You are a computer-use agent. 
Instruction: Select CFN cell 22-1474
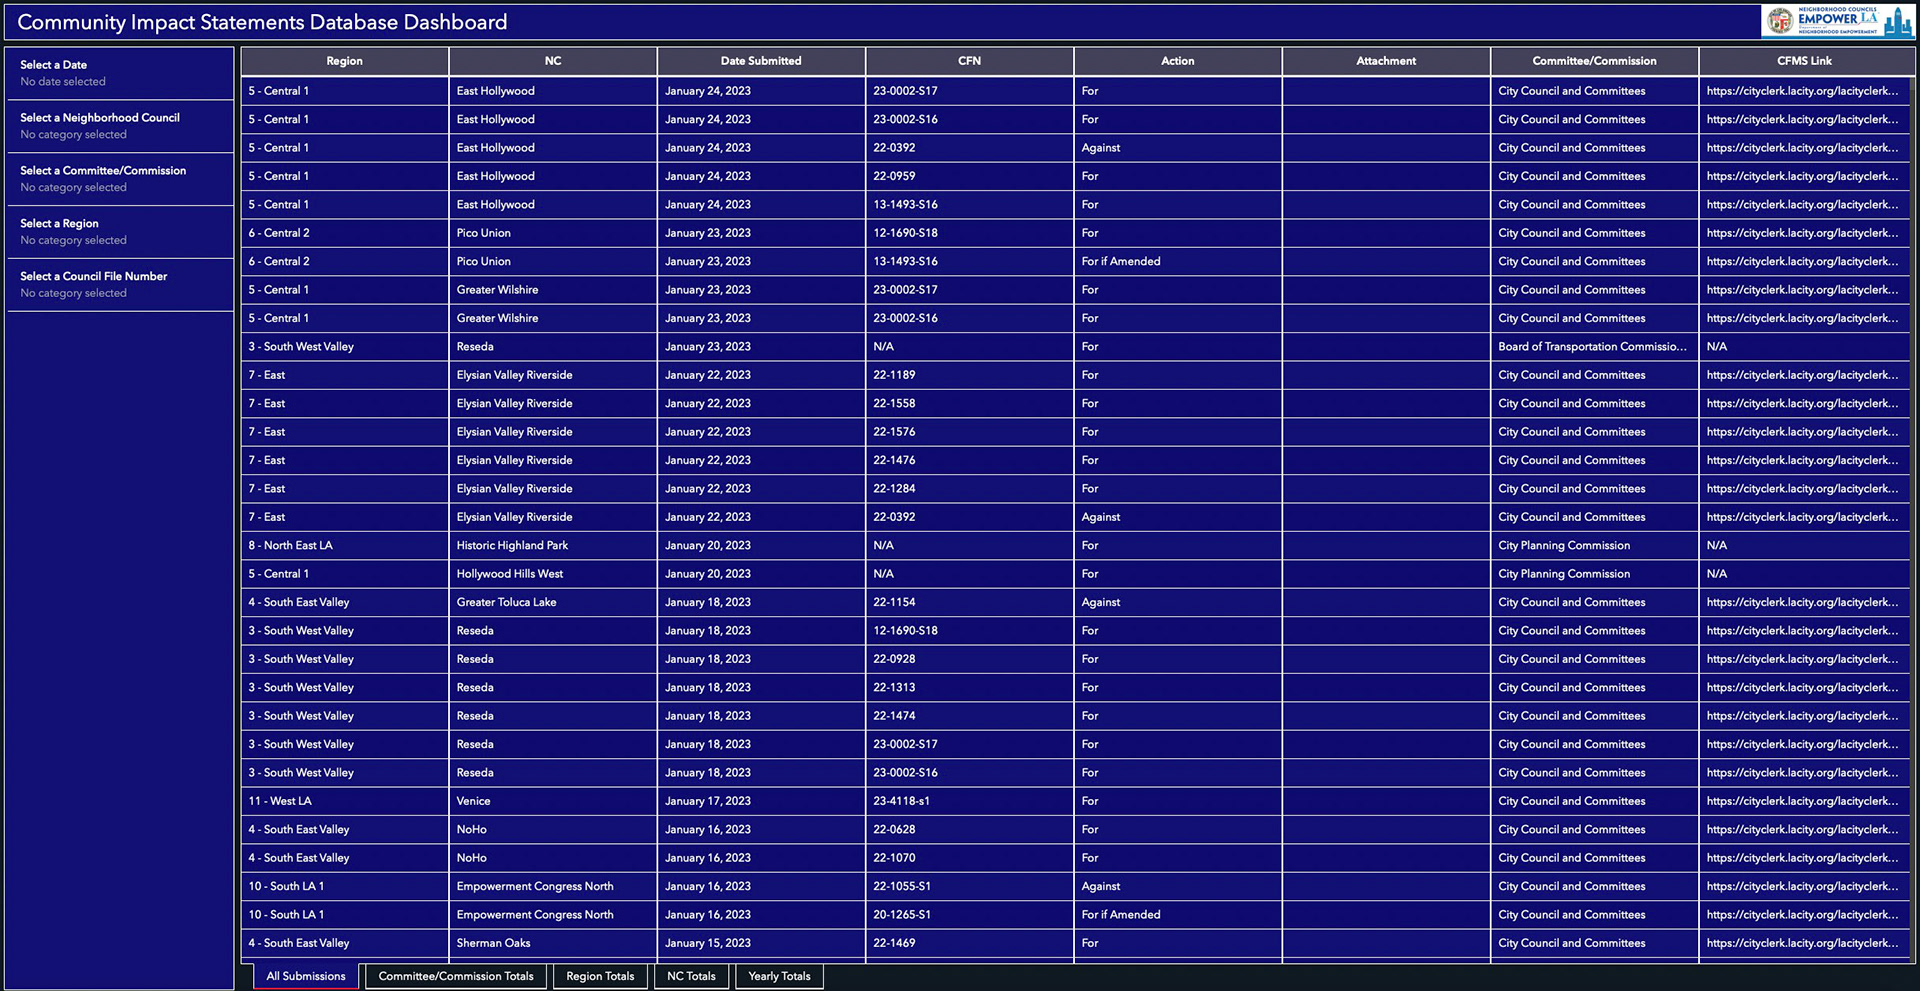pos(969,716)
